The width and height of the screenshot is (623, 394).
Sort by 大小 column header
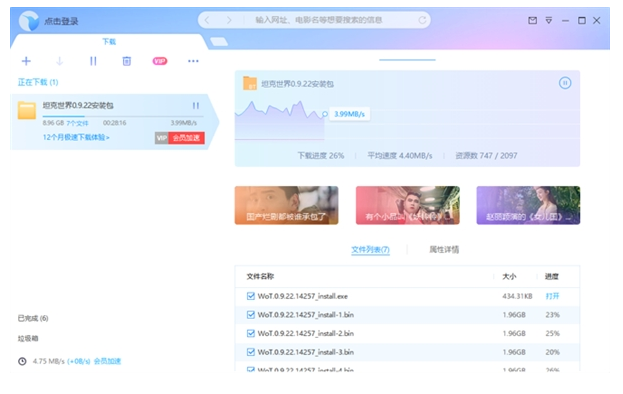pyautogui.click(x=509, y=276)
